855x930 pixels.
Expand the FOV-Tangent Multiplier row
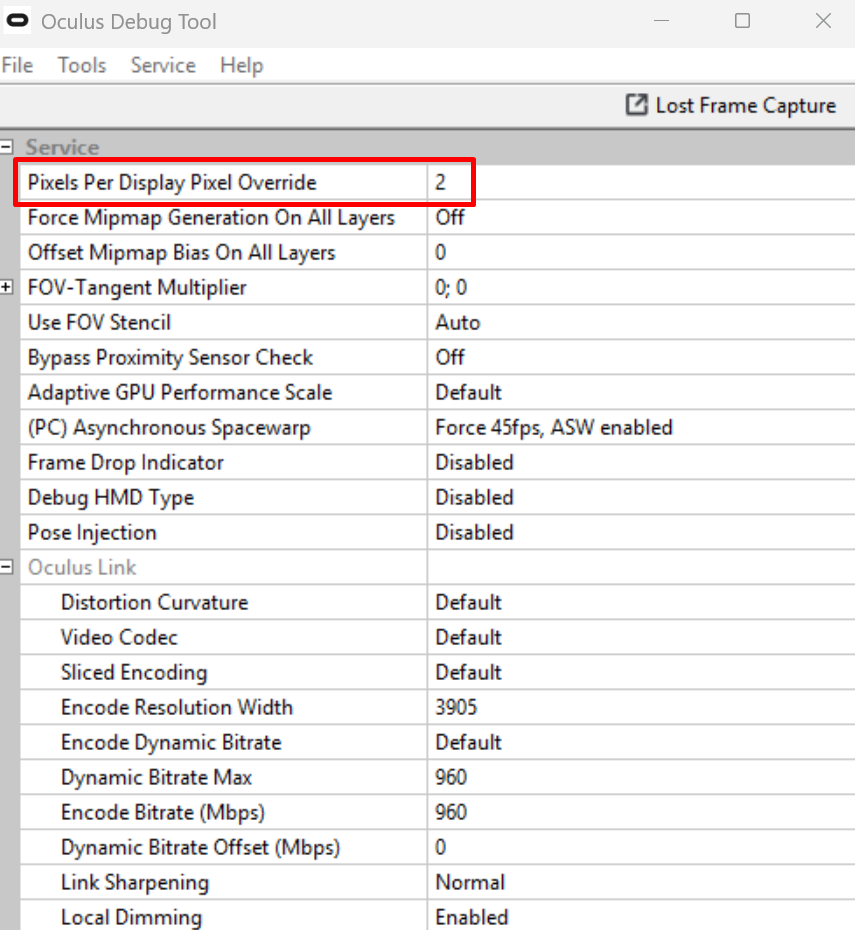[x=6, y=287]
